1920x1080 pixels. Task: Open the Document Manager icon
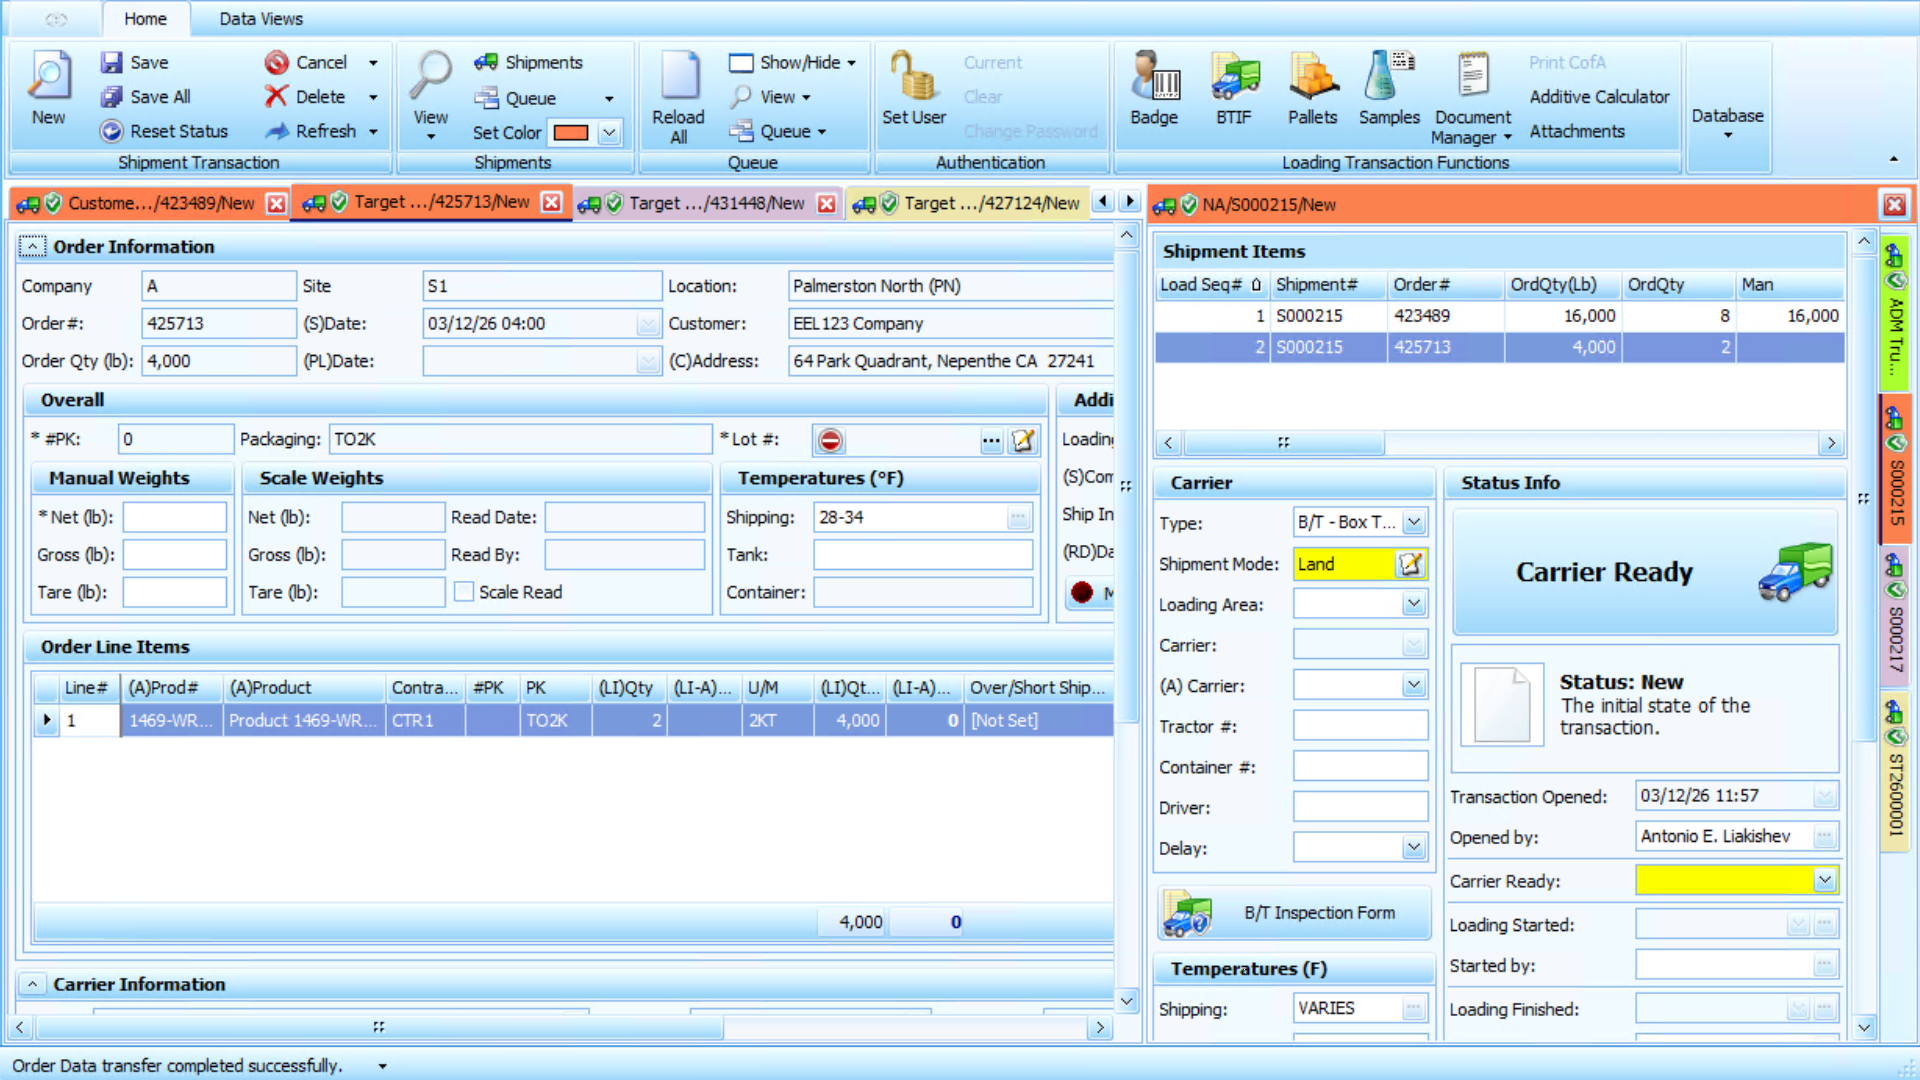1472,76
